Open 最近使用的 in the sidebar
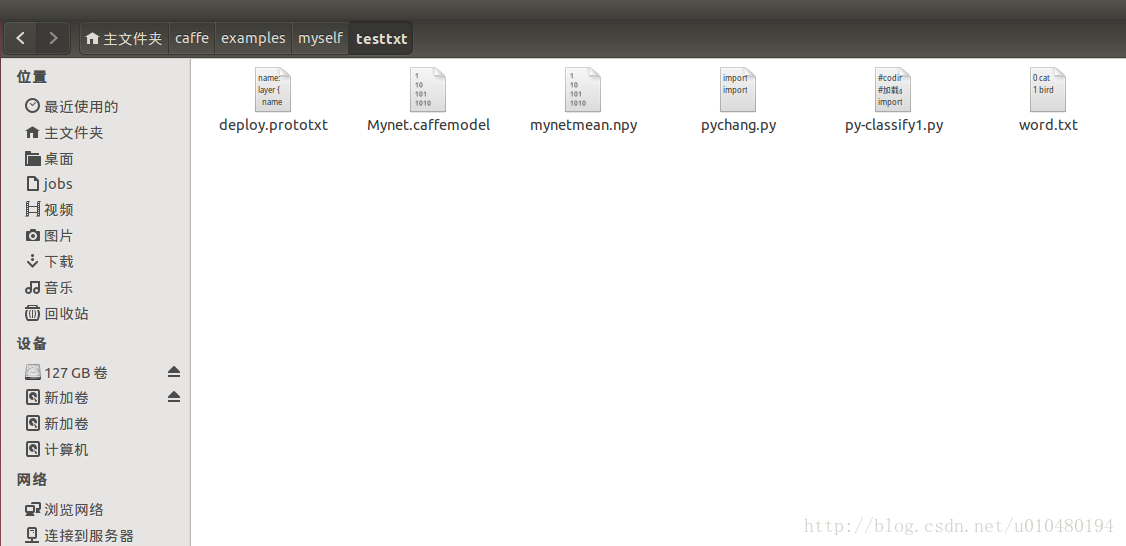Screen dimensions: 1126x546 [81, 106]
